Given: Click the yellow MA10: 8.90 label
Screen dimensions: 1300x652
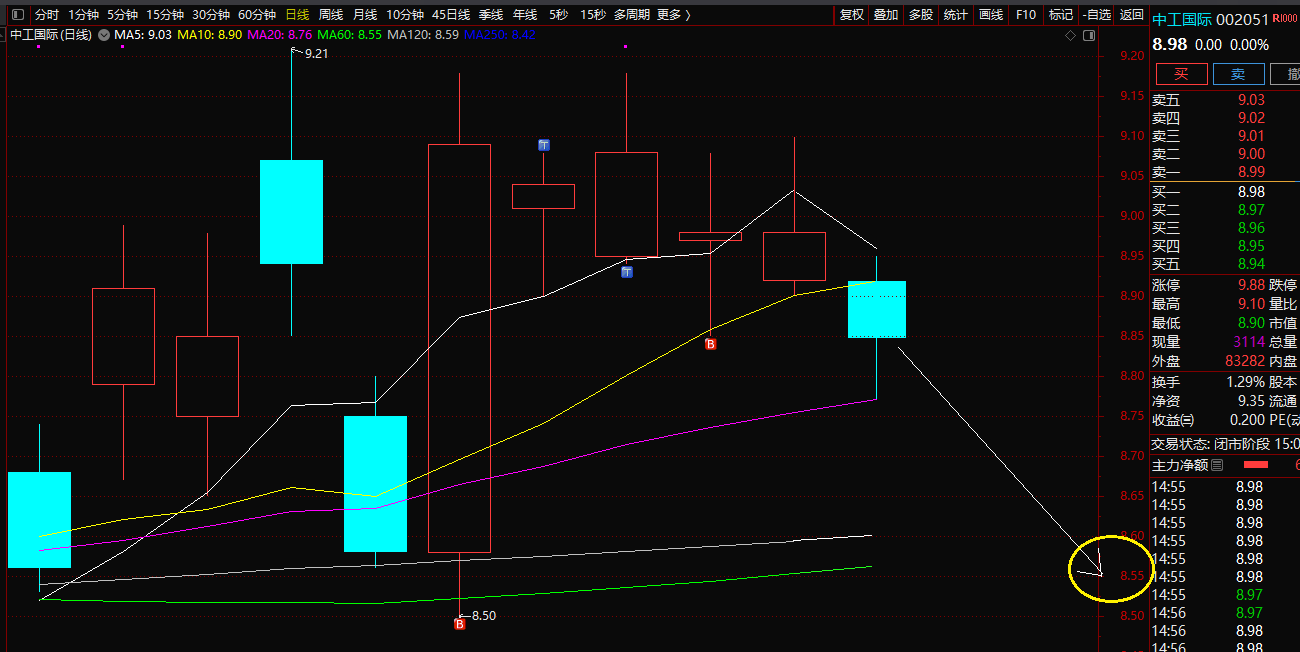Looking at the screenshot, I should (210, 34).
